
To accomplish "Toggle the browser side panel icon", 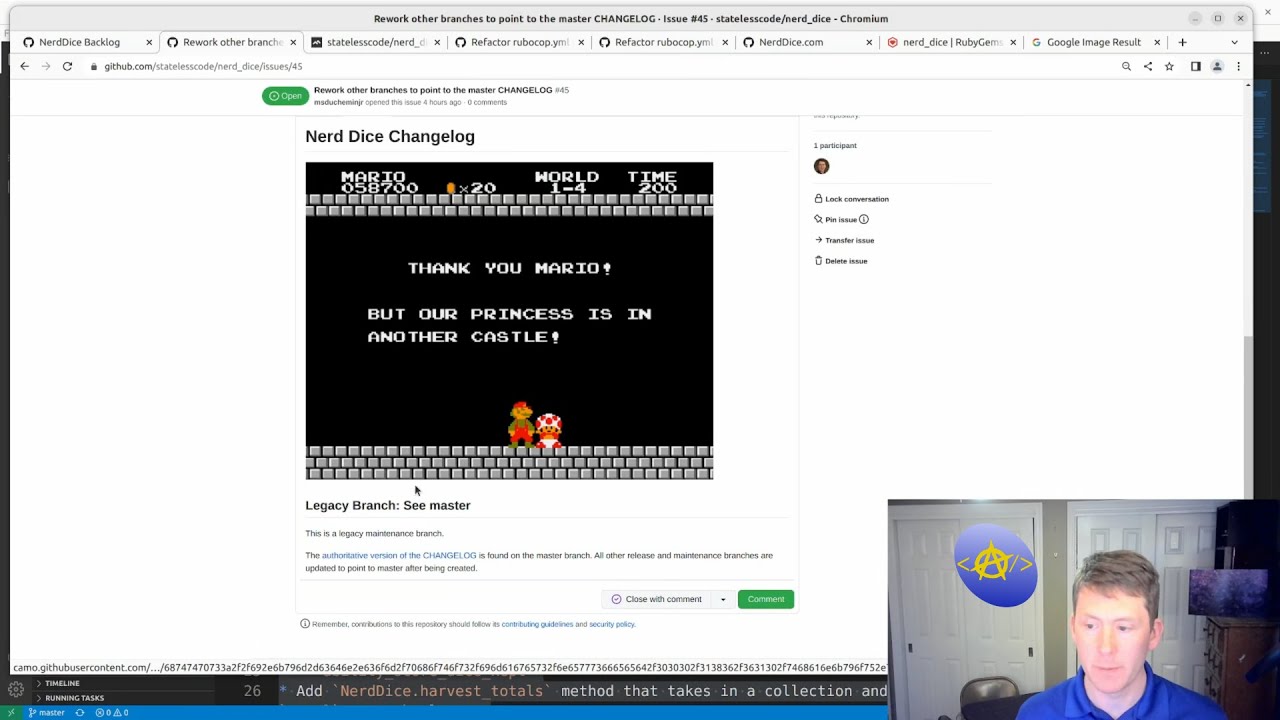I will click(x=1195, y=66).
